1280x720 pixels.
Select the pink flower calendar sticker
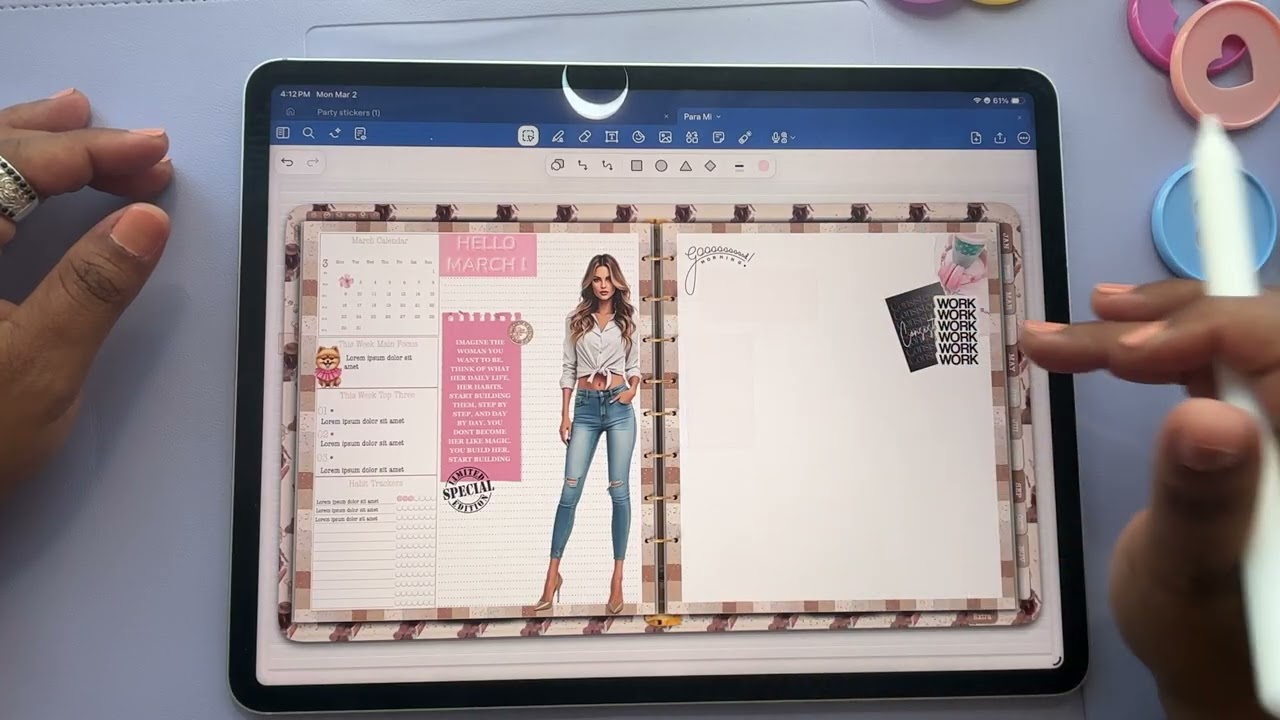click(346, 282)
